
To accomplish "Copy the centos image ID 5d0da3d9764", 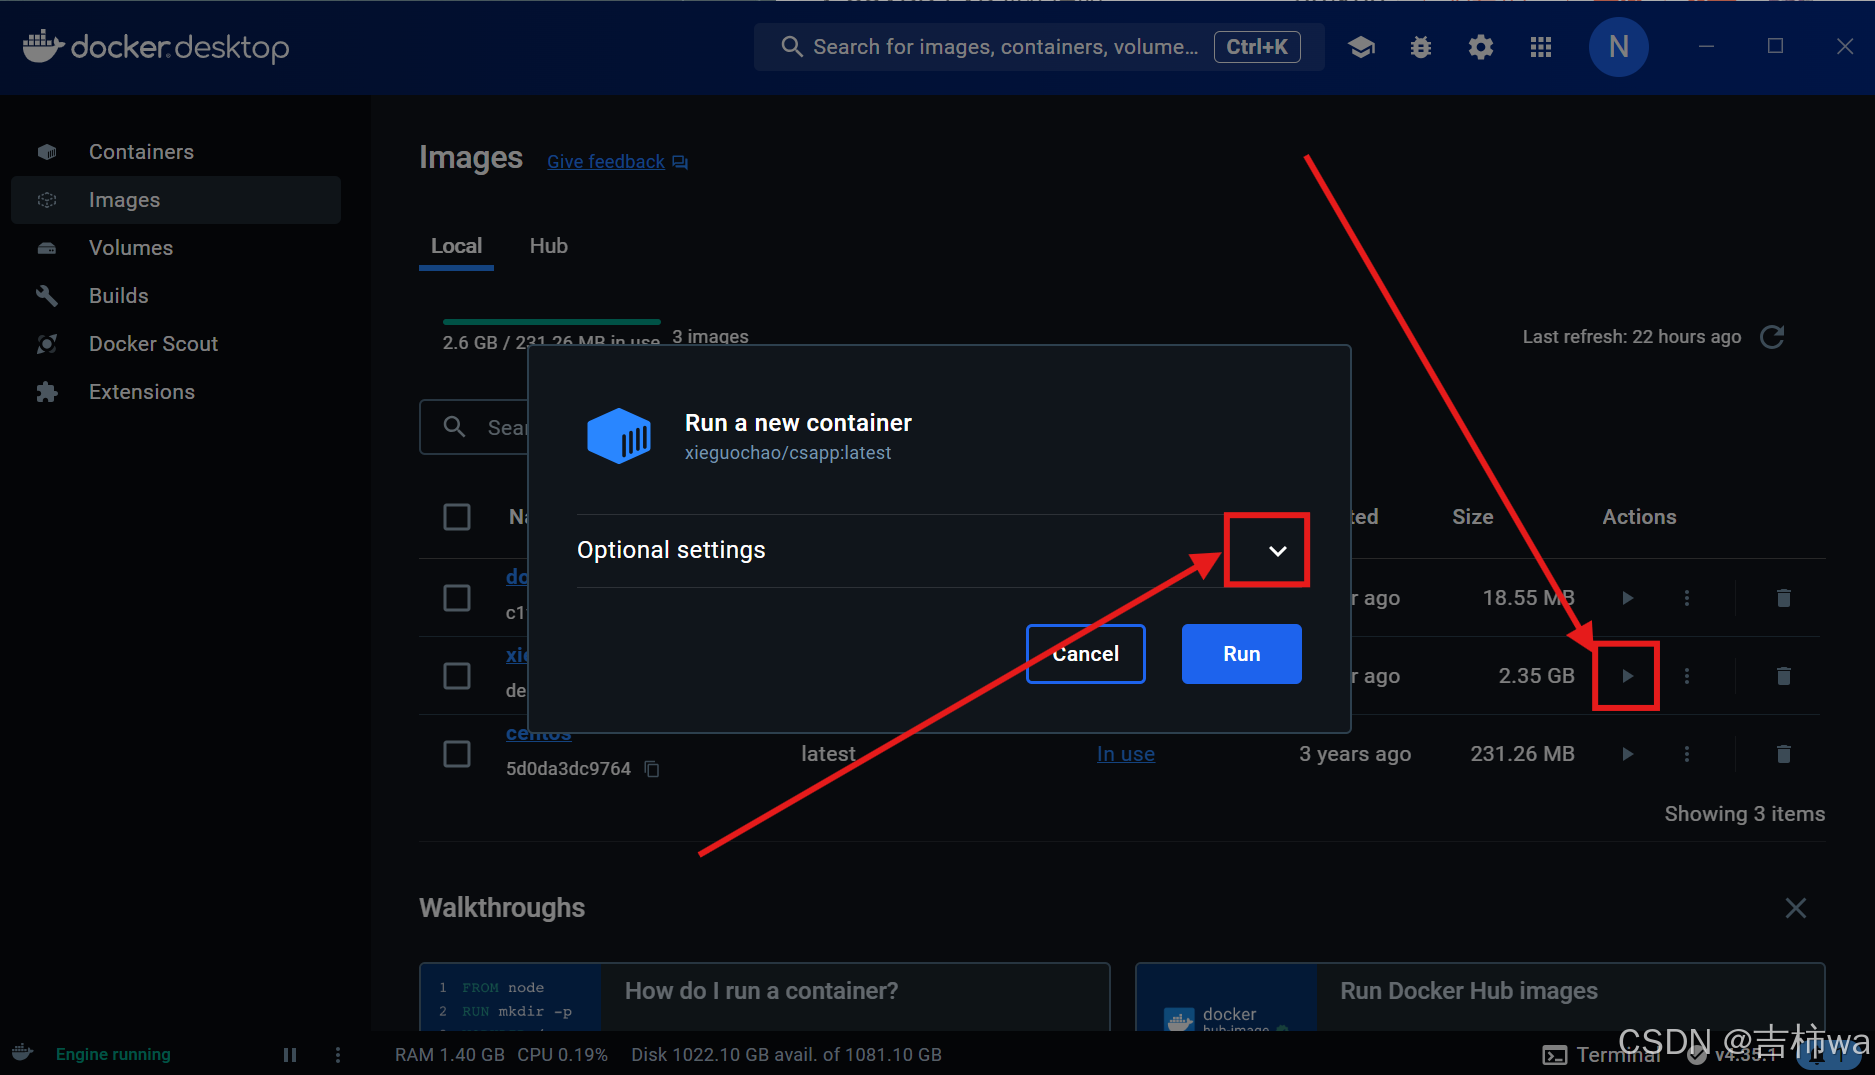I will (x=651, y=768).
